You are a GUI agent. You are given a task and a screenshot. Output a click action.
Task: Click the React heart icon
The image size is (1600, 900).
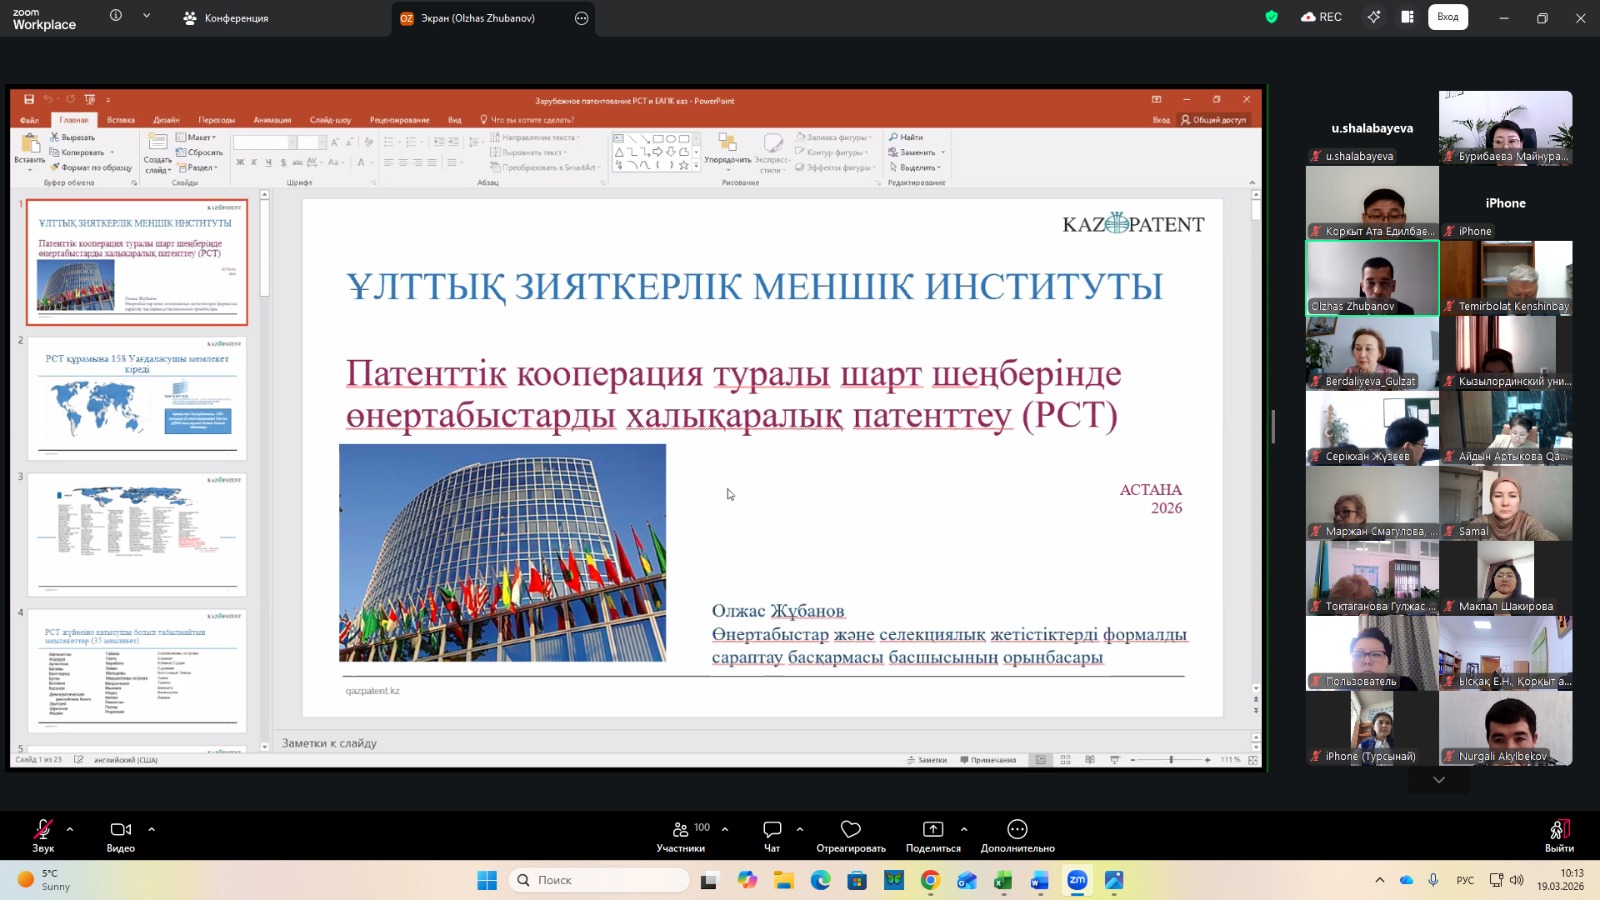[x=850, y=830]
